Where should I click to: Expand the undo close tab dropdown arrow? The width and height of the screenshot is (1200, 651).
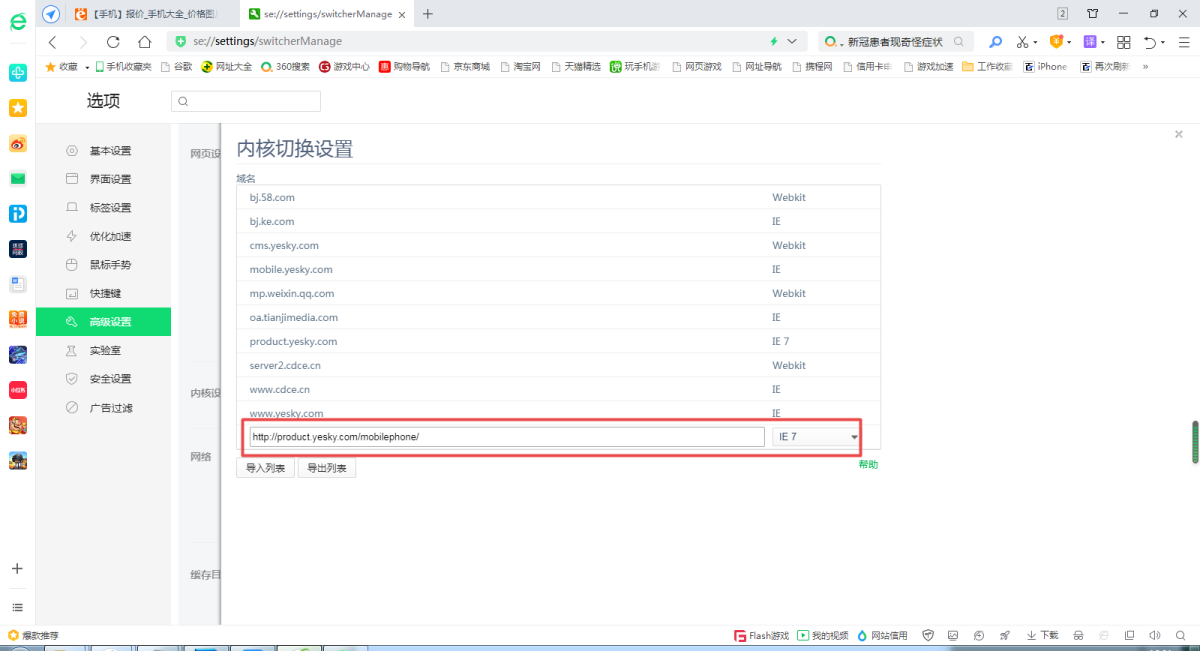coord(1163,42)
